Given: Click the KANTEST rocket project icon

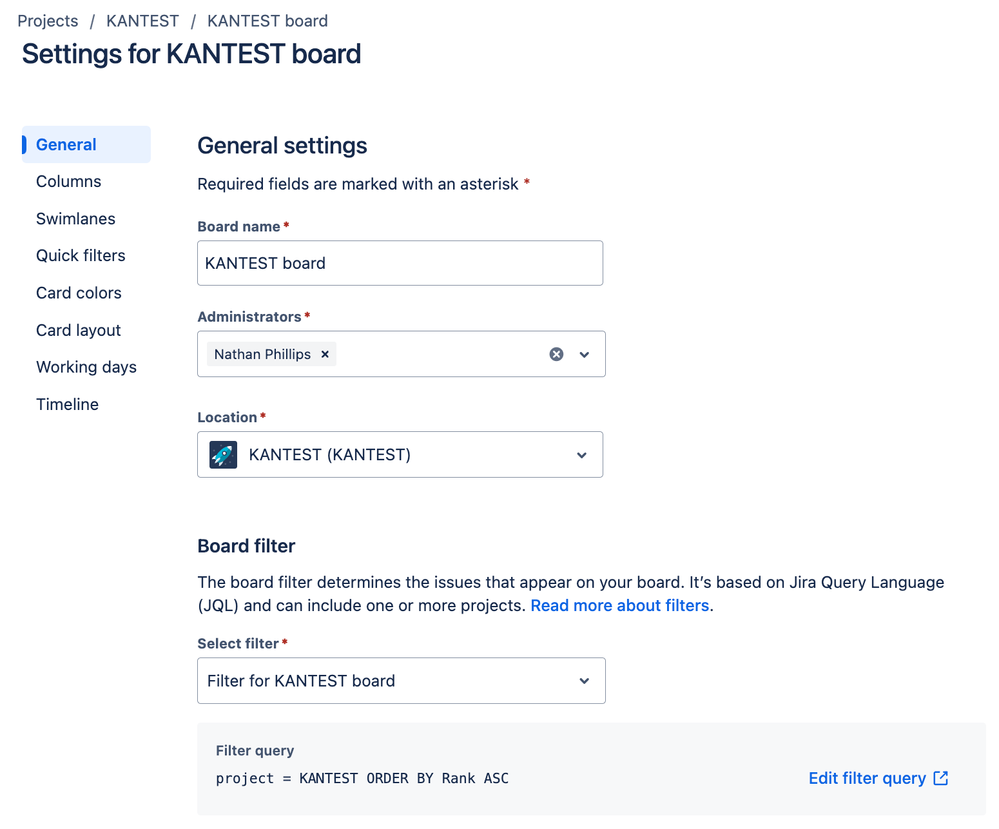Looking at the screenshot, I should click(x=223, y=455).
